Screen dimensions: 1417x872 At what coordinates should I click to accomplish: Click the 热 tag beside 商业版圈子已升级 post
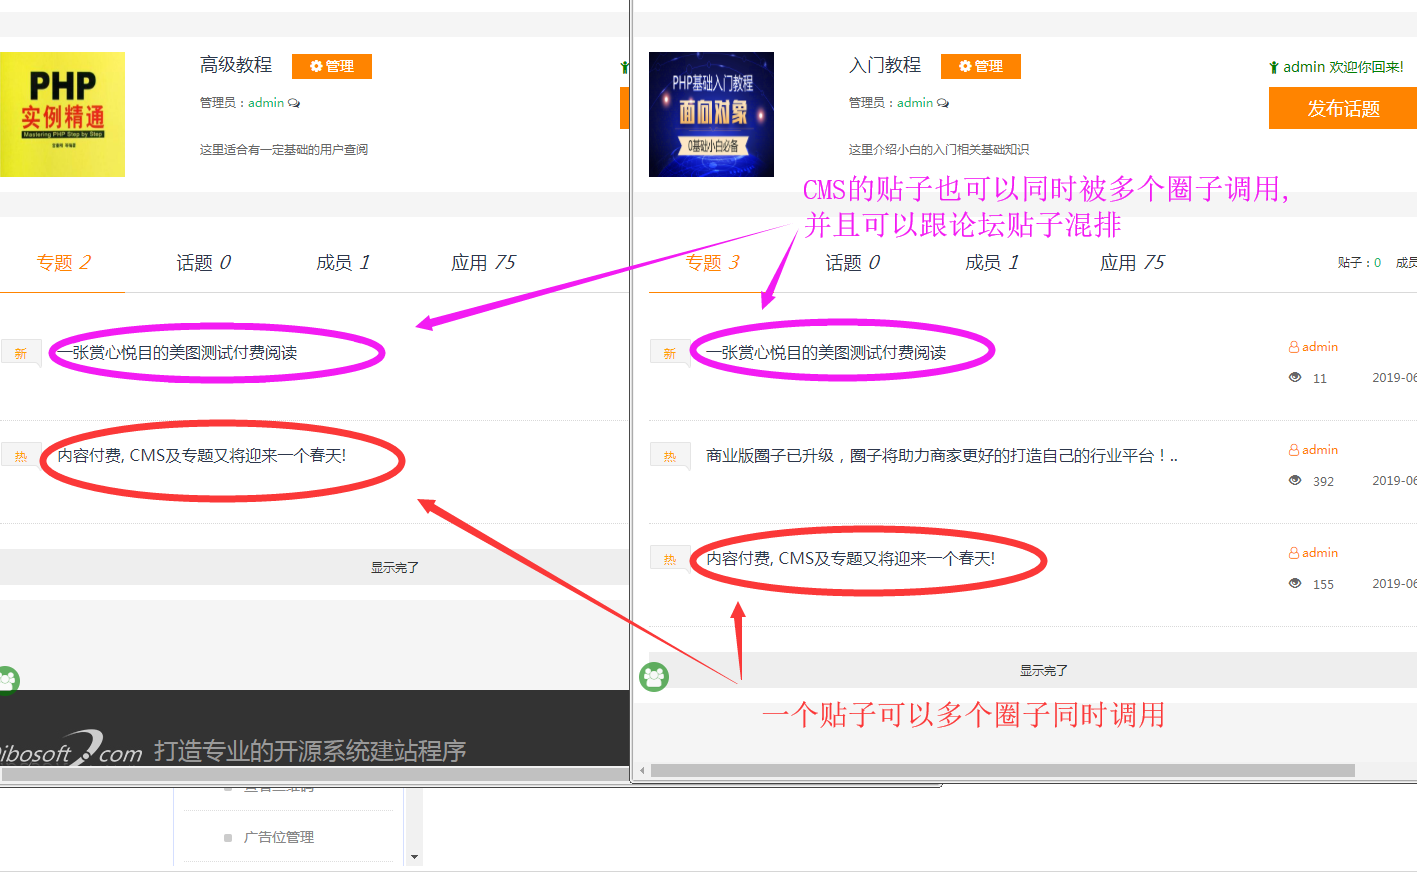tap(669, 457)
